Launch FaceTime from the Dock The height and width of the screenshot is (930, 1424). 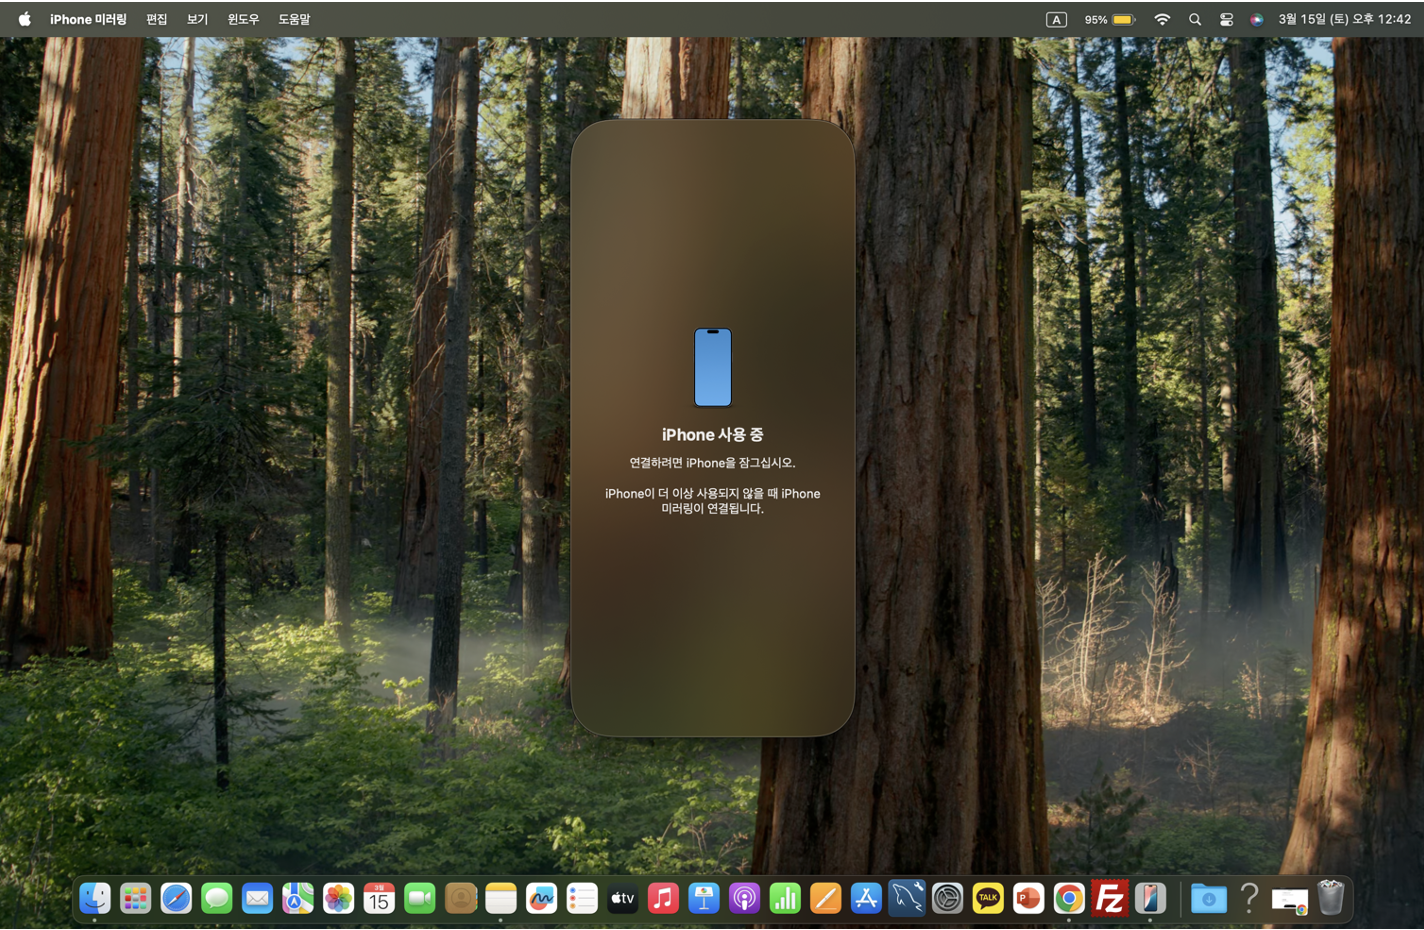pyautogui.click(x=420, y=898)
